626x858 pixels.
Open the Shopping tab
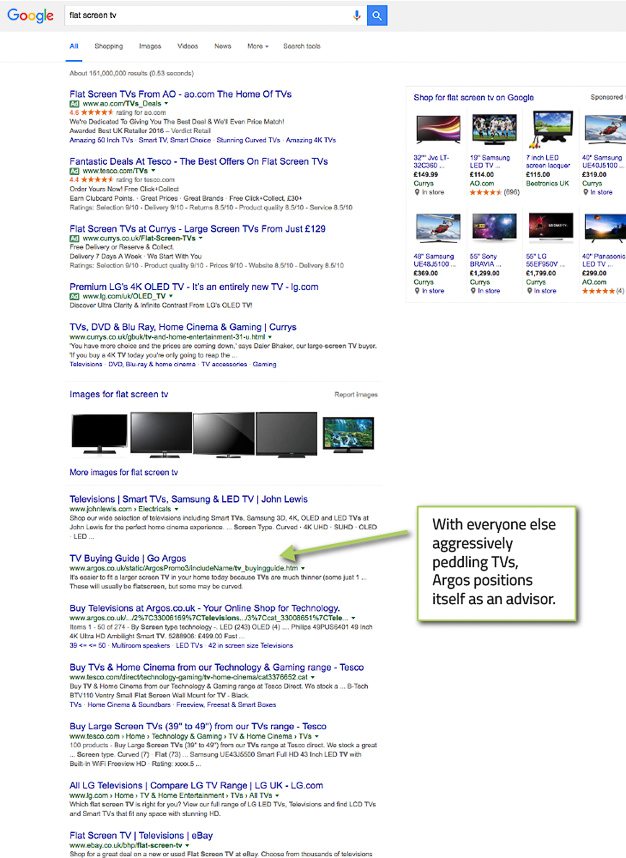[x=109, y=47]
